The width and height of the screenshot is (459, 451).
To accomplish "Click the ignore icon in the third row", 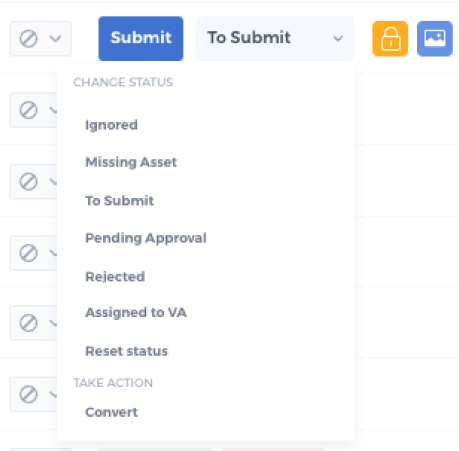I will (x=28, y=182).
